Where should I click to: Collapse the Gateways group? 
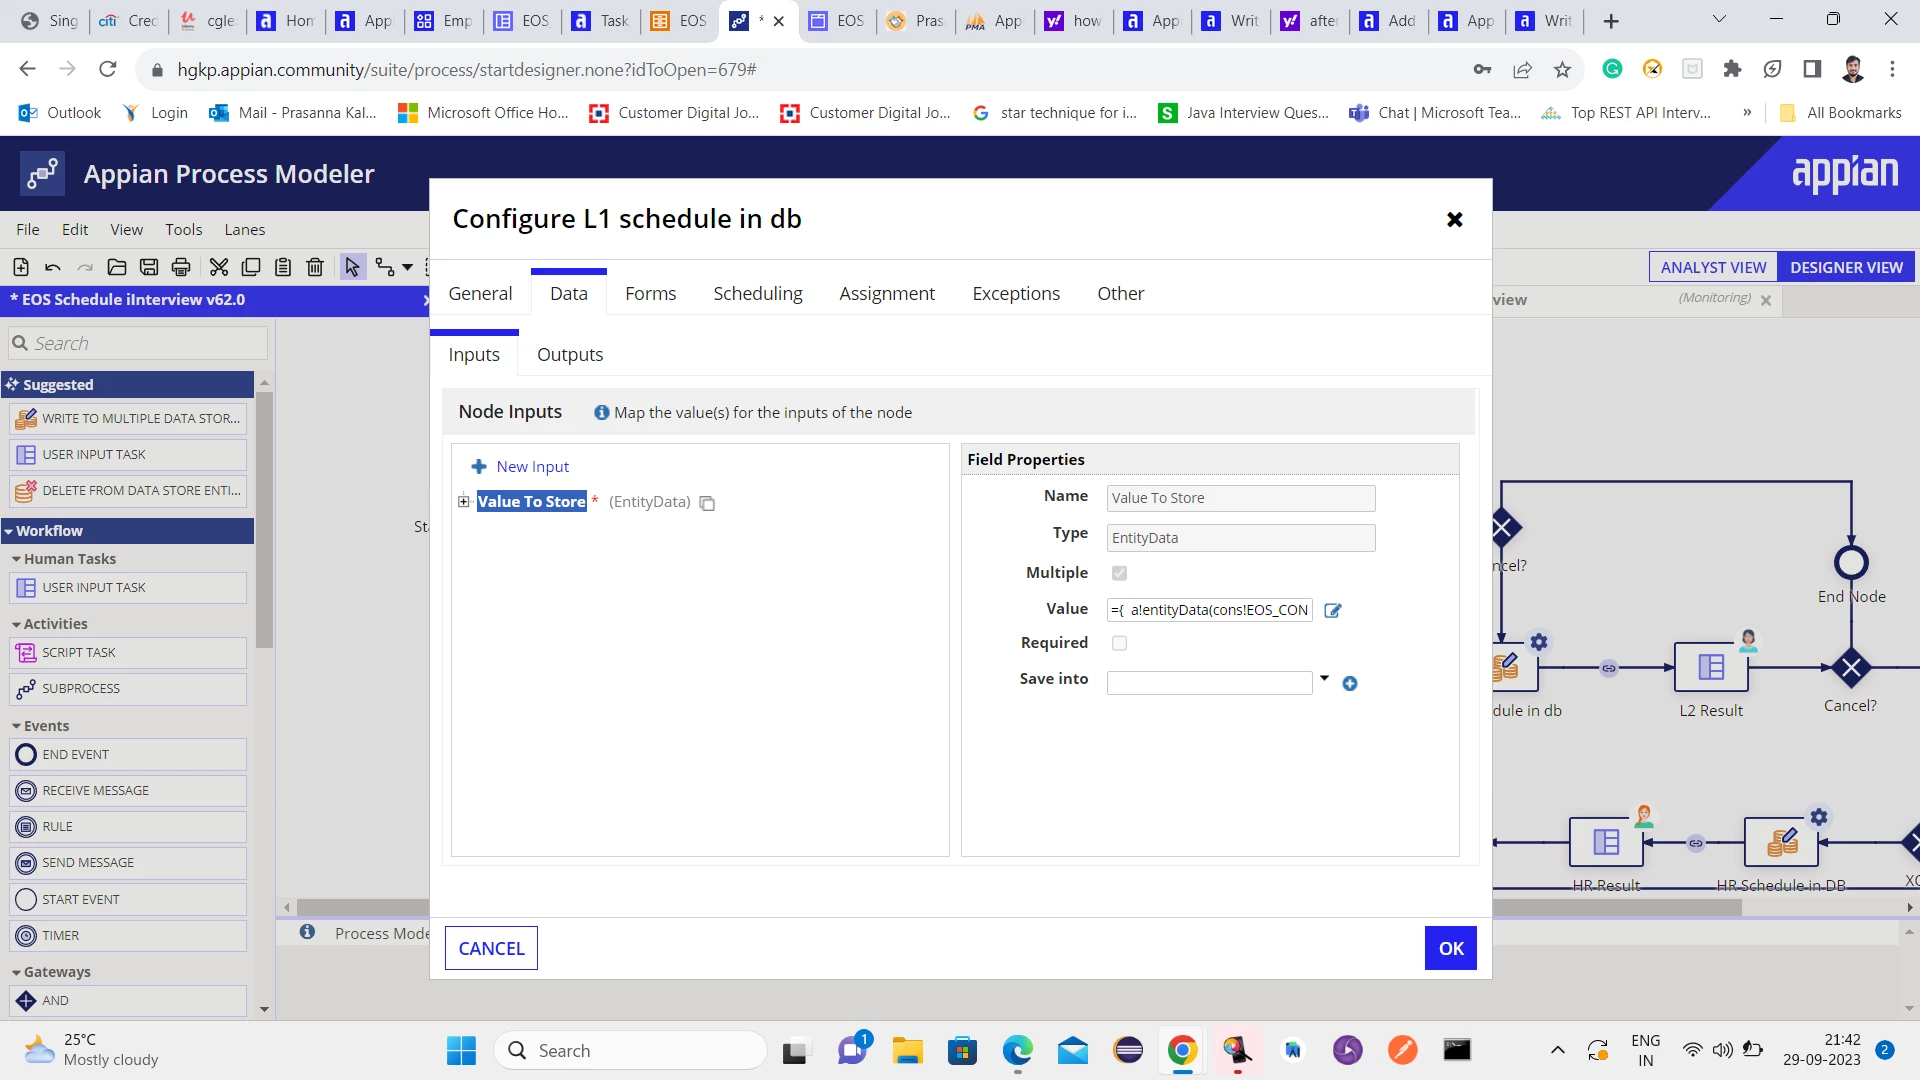(x=16, y=972)
